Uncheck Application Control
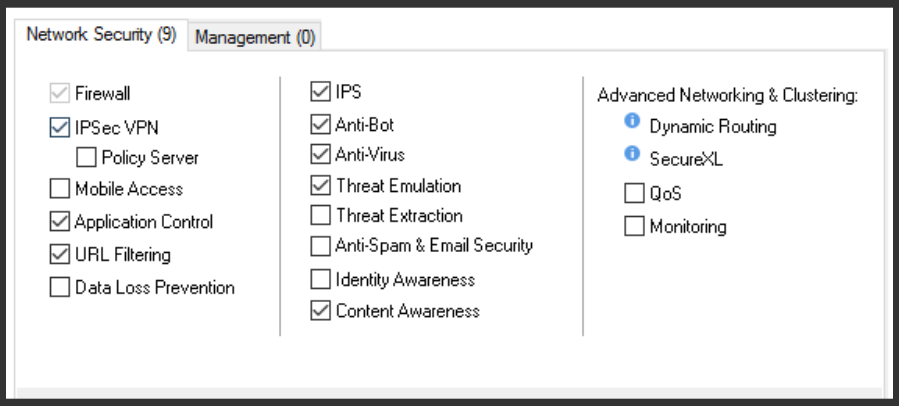899x406 pixels. 59,221
